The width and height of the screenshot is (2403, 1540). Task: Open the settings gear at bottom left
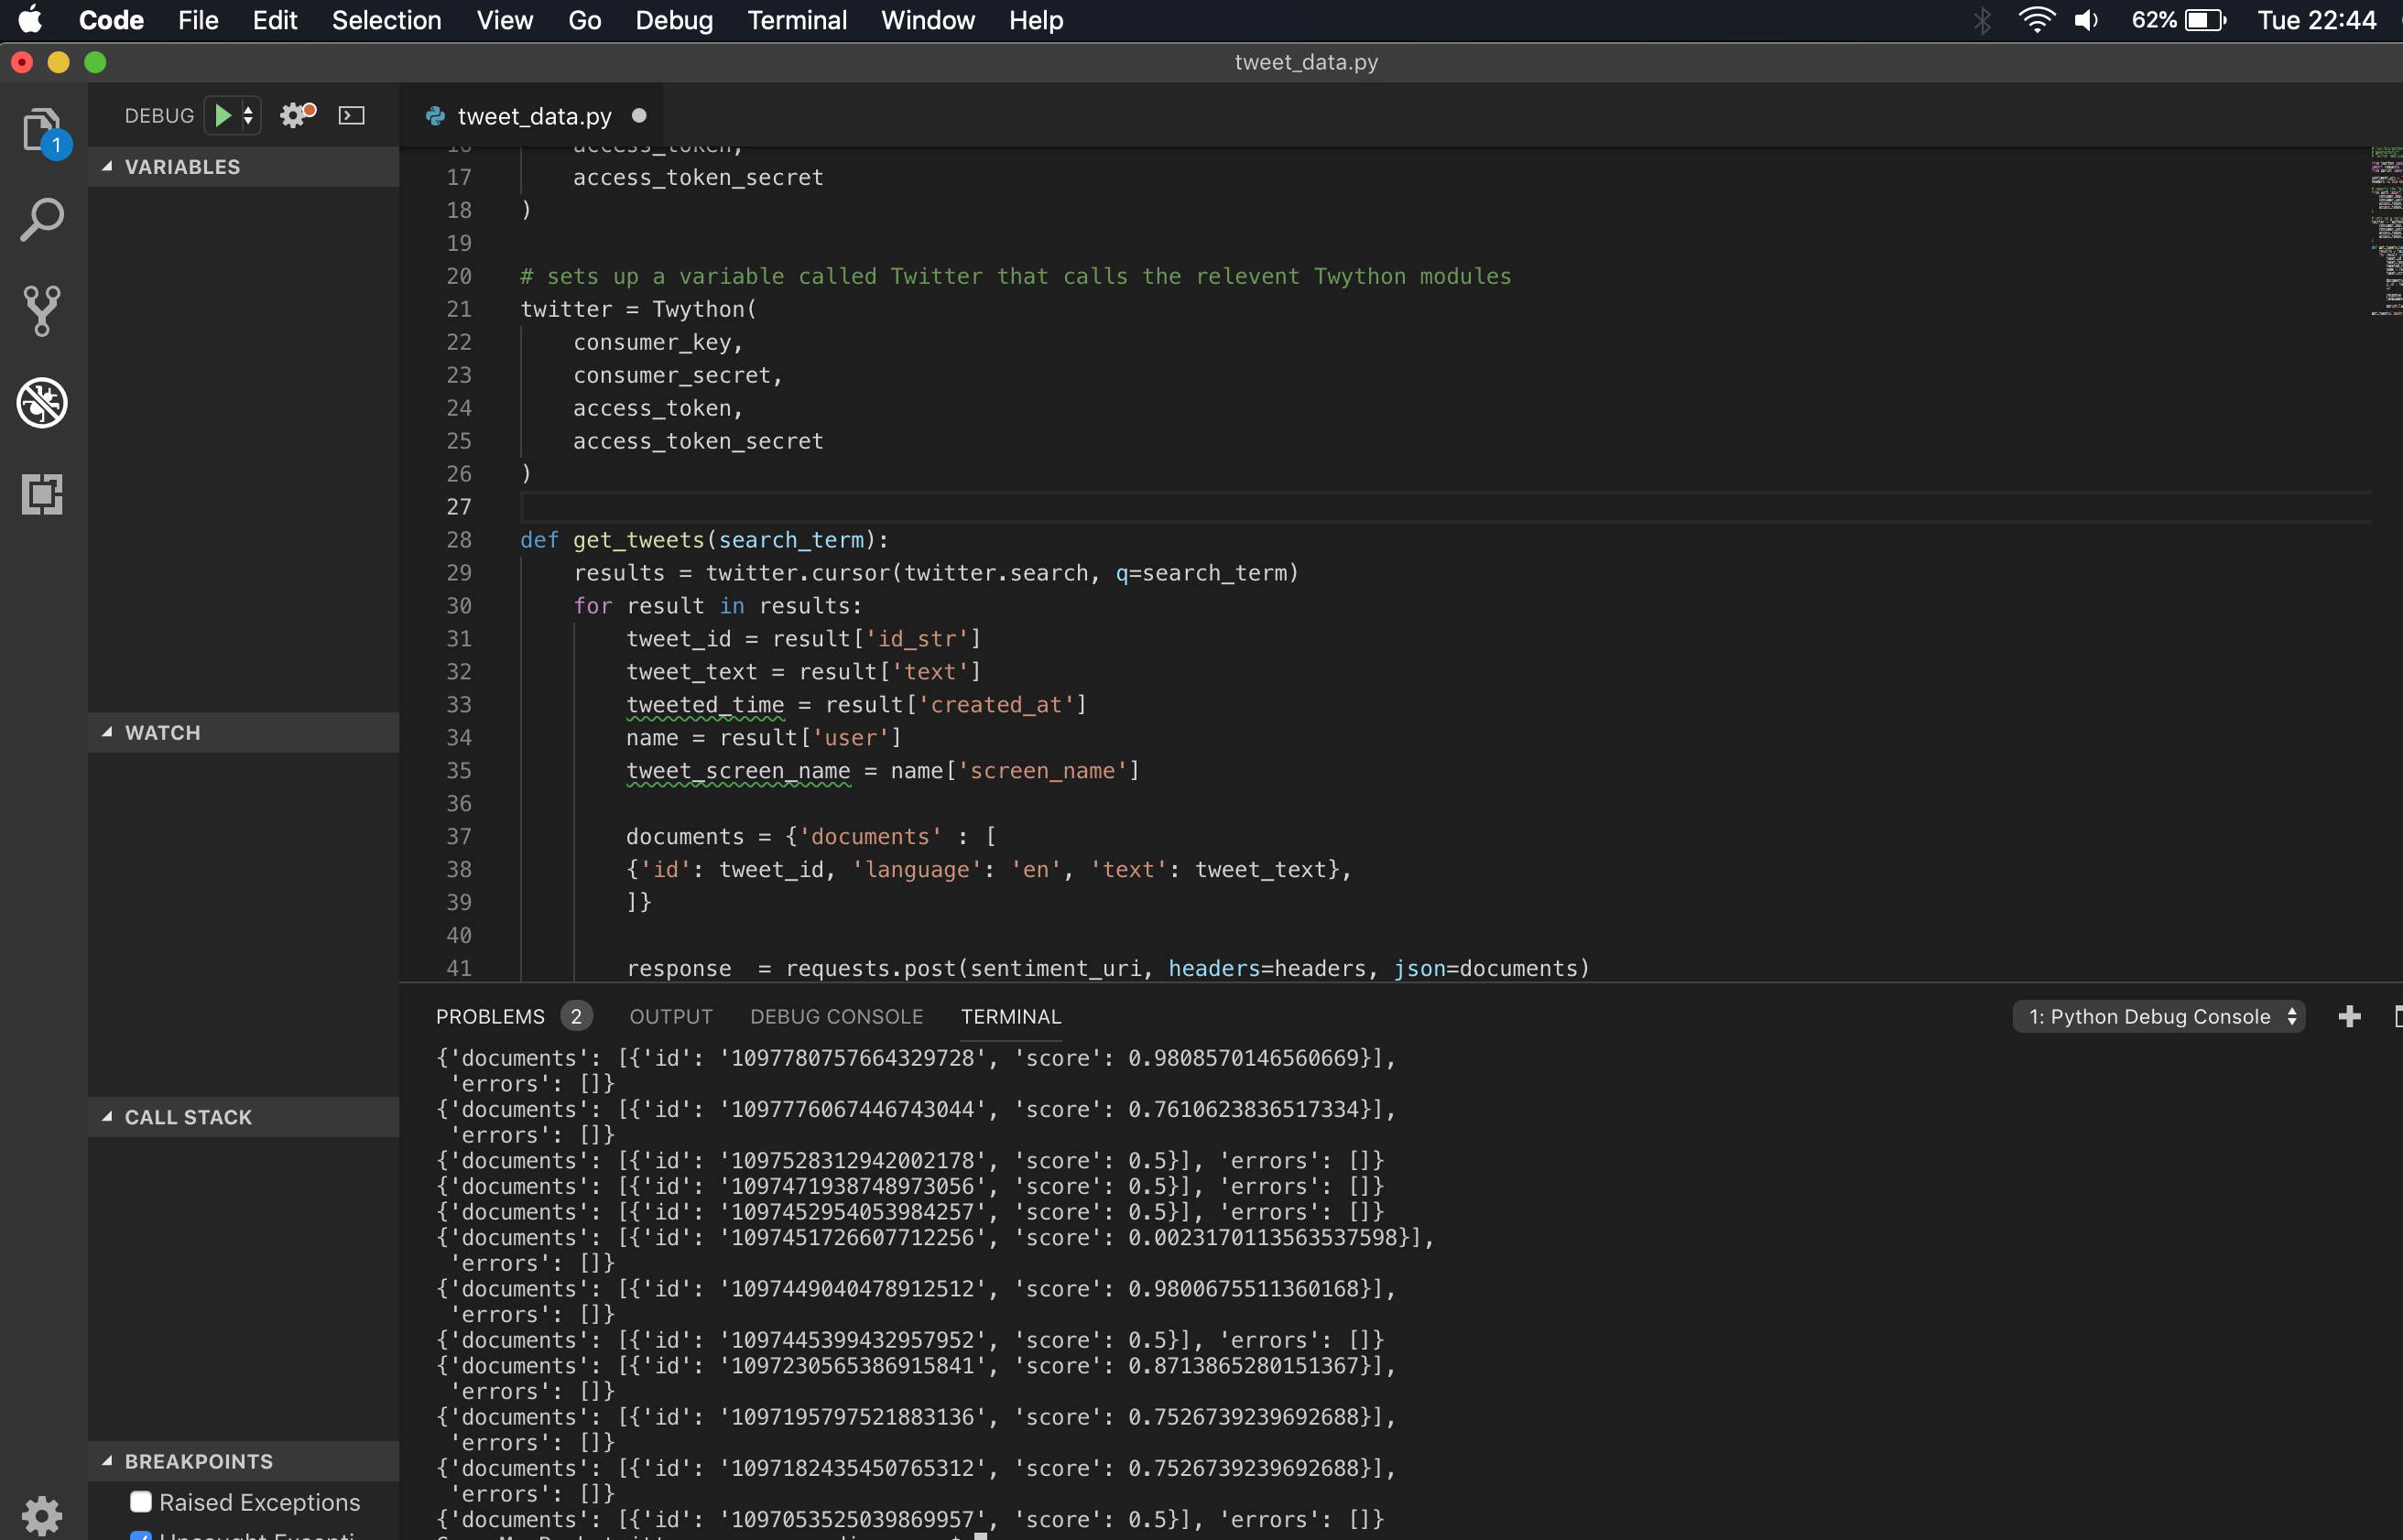(42, 1514)
